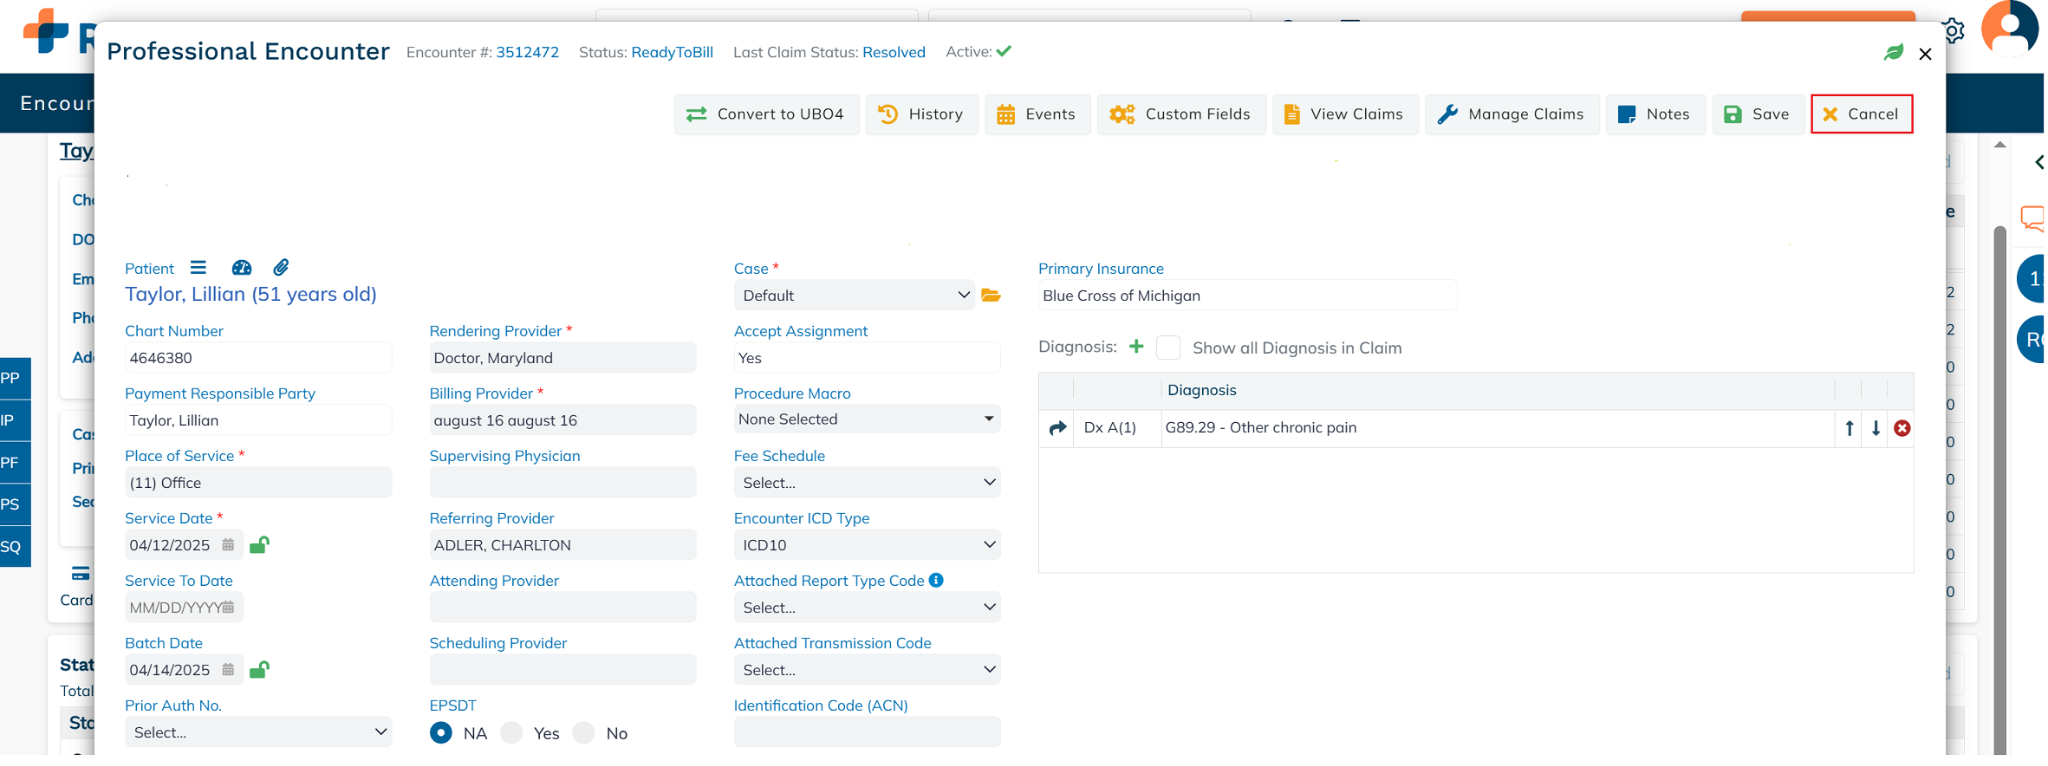Open encounter number 3512472 link
This screenshot has width=2048, height=766.
coord(527,53)
